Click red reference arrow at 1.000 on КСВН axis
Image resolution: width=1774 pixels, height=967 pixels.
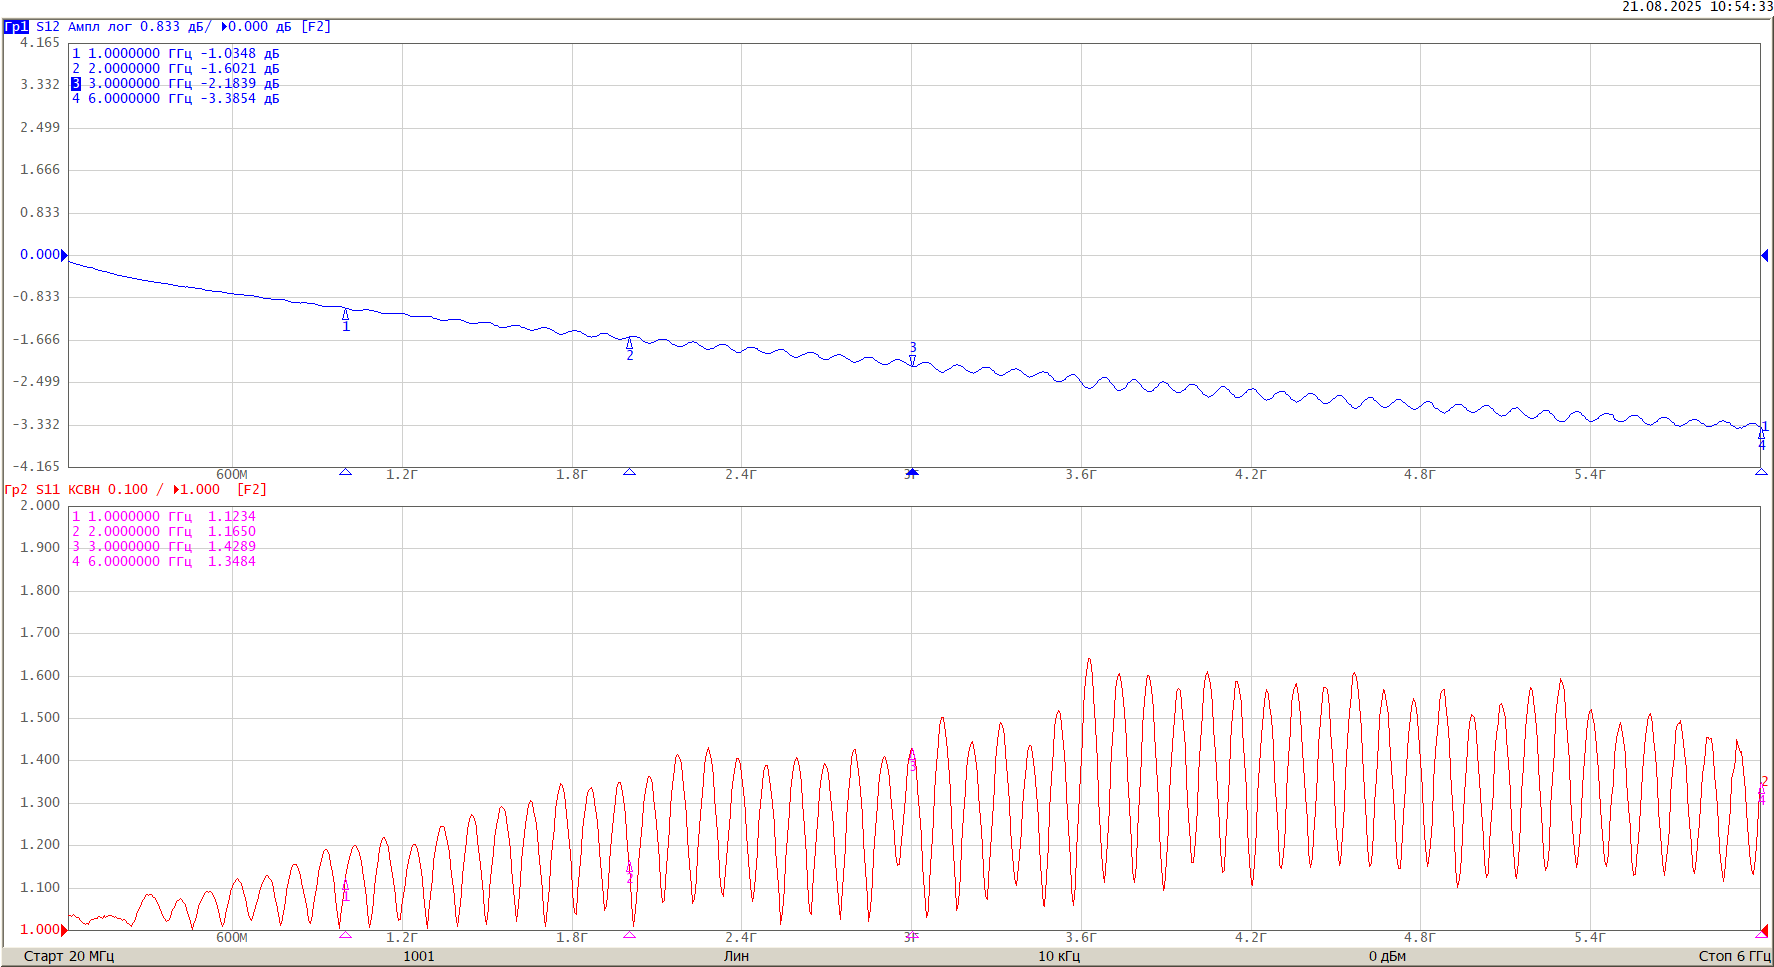(64, 930)
